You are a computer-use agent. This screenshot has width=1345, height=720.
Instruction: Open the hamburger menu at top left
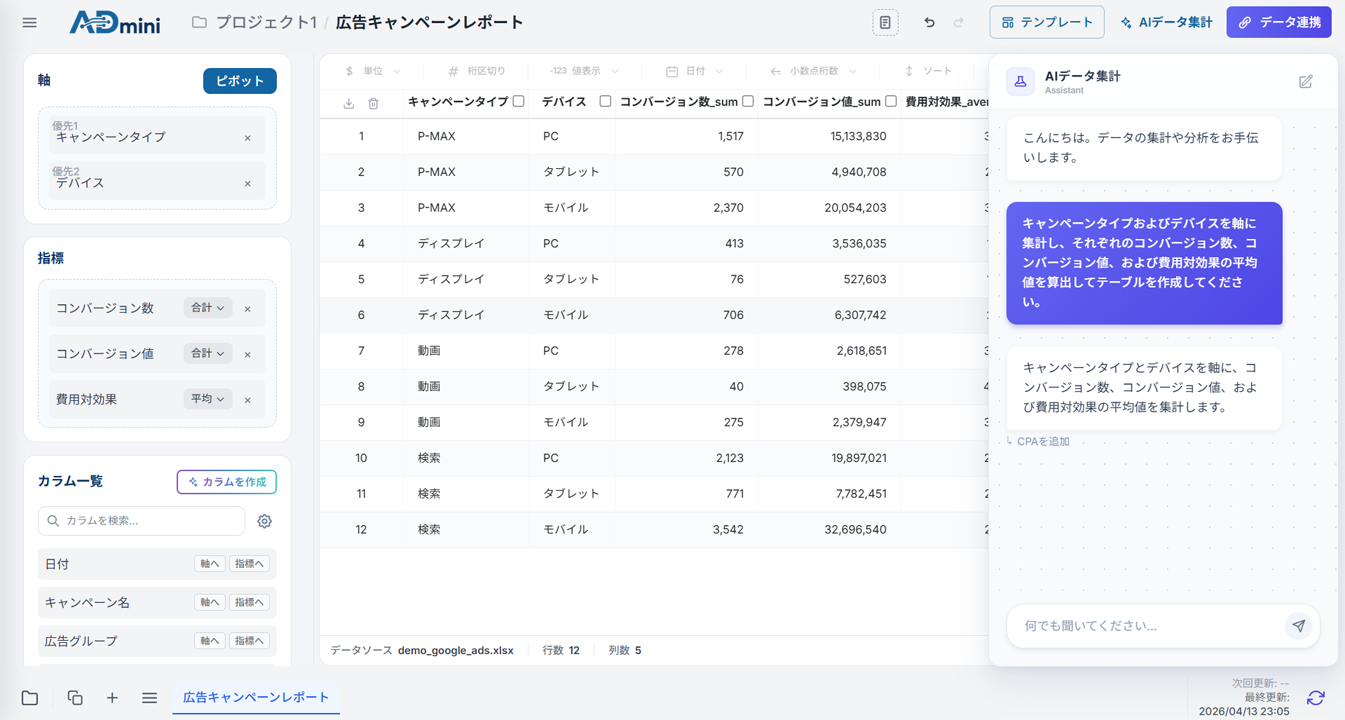point(30,22)
